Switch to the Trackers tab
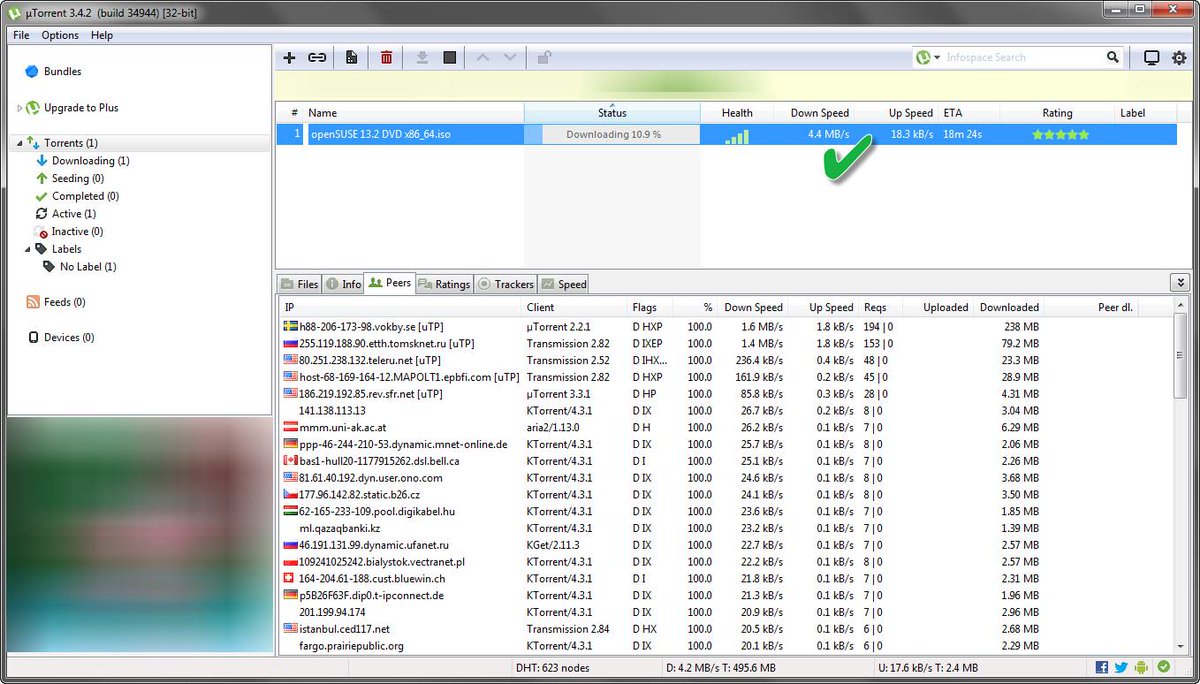1200x684 pixels. click(505, 283)
